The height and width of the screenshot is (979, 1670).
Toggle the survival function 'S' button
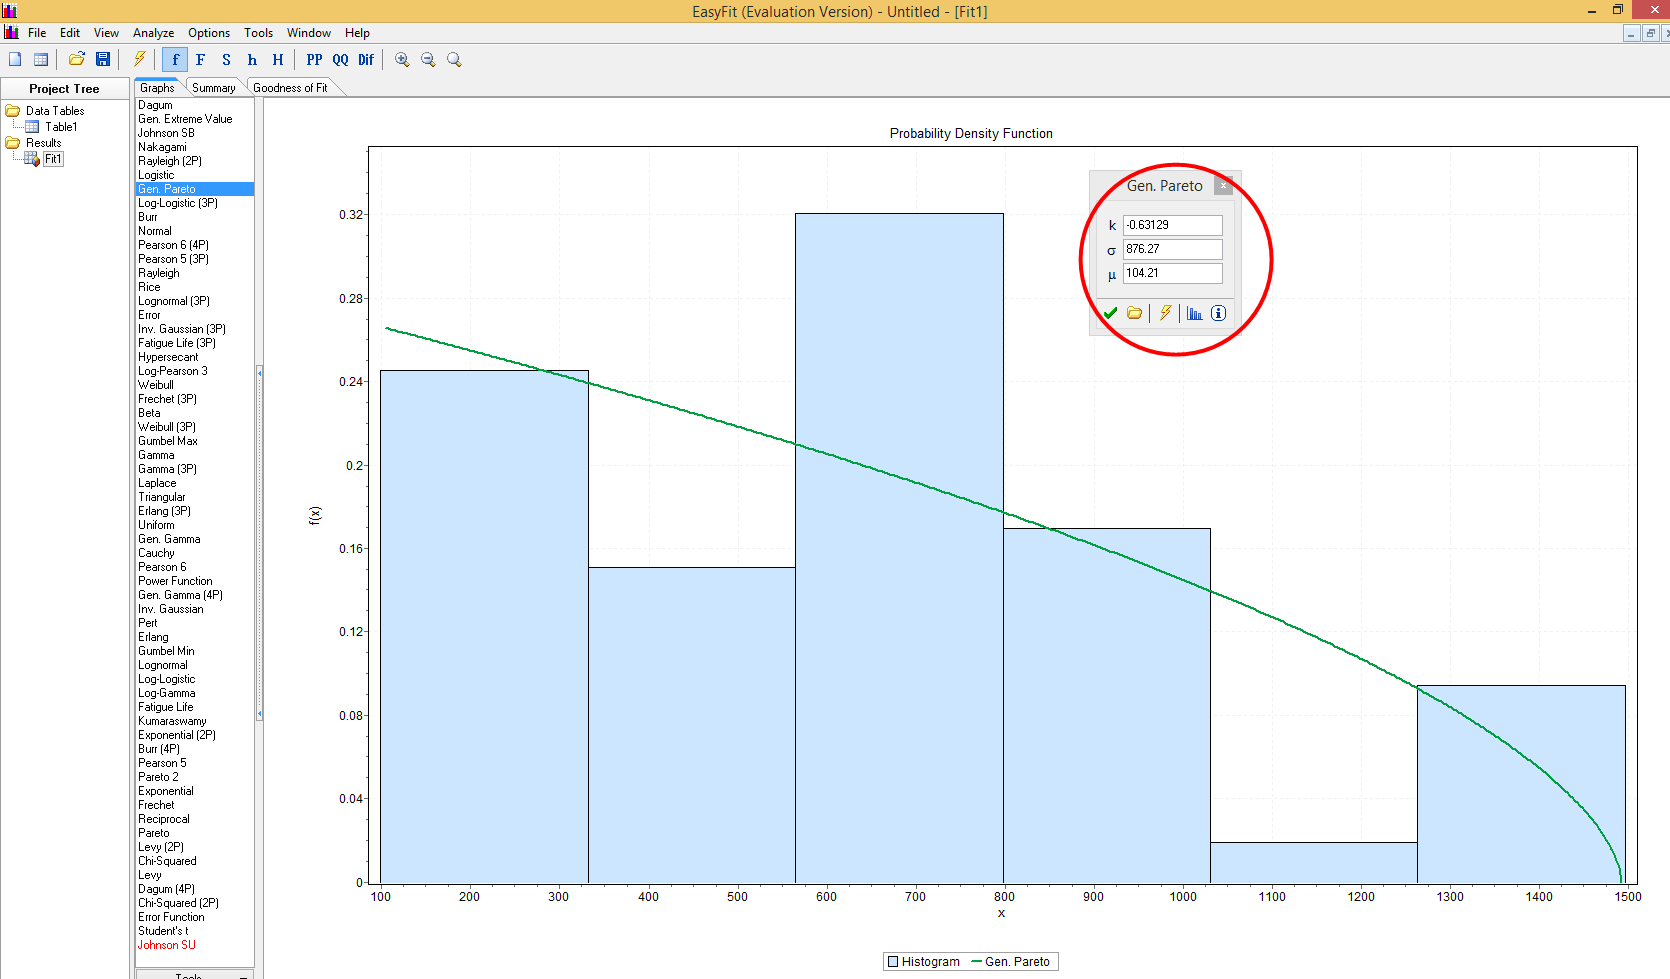(x=226, y=60)
